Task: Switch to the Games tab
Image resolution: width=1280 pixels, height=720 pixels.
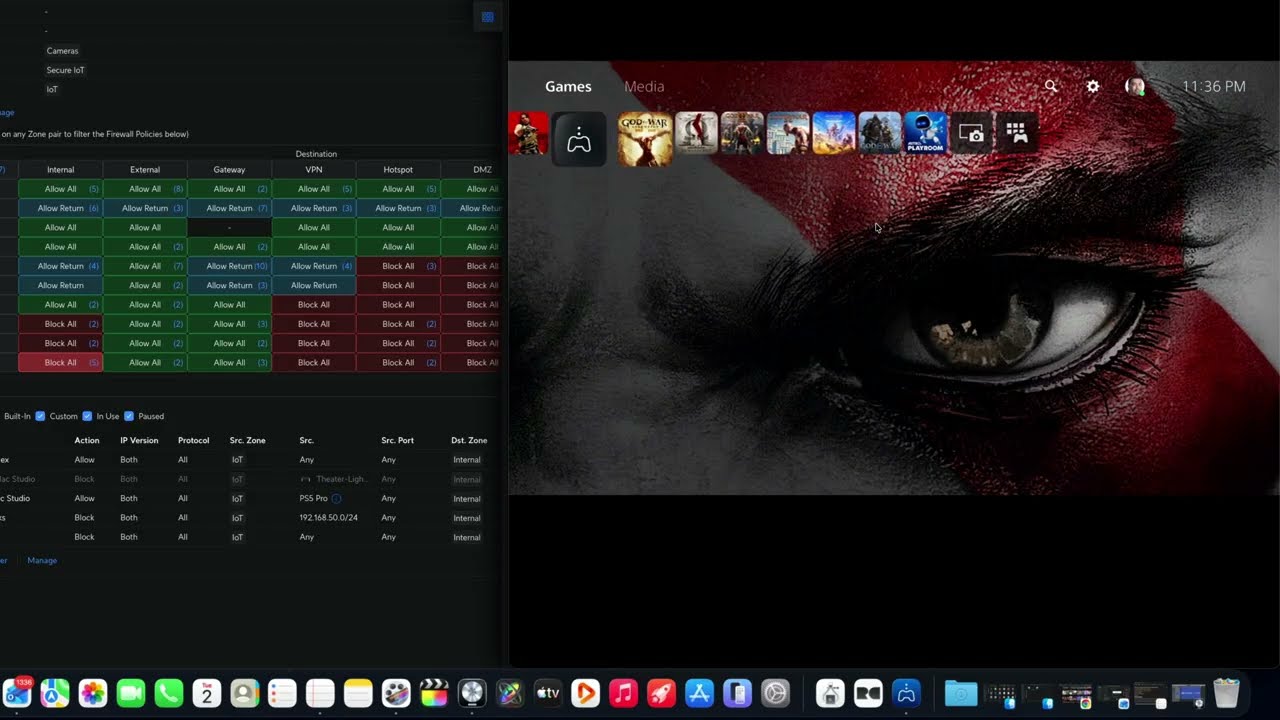Action: (x=568, y=87)
